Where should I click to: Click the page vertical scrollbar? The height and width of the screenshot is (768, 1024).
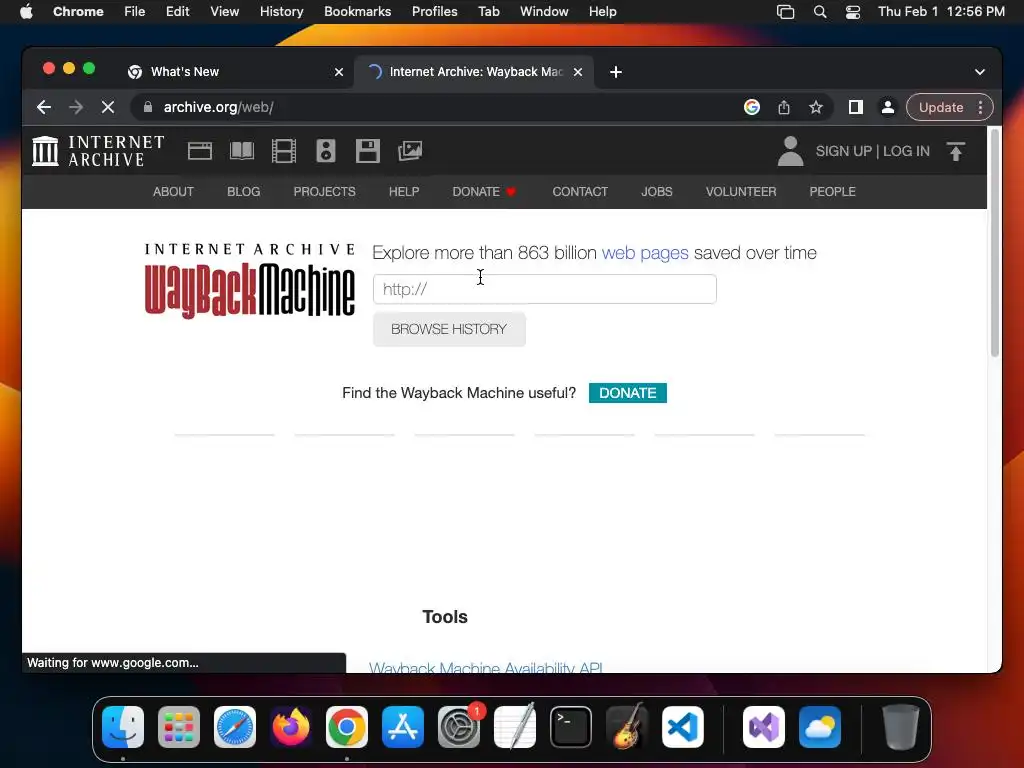tap(995, 243)
